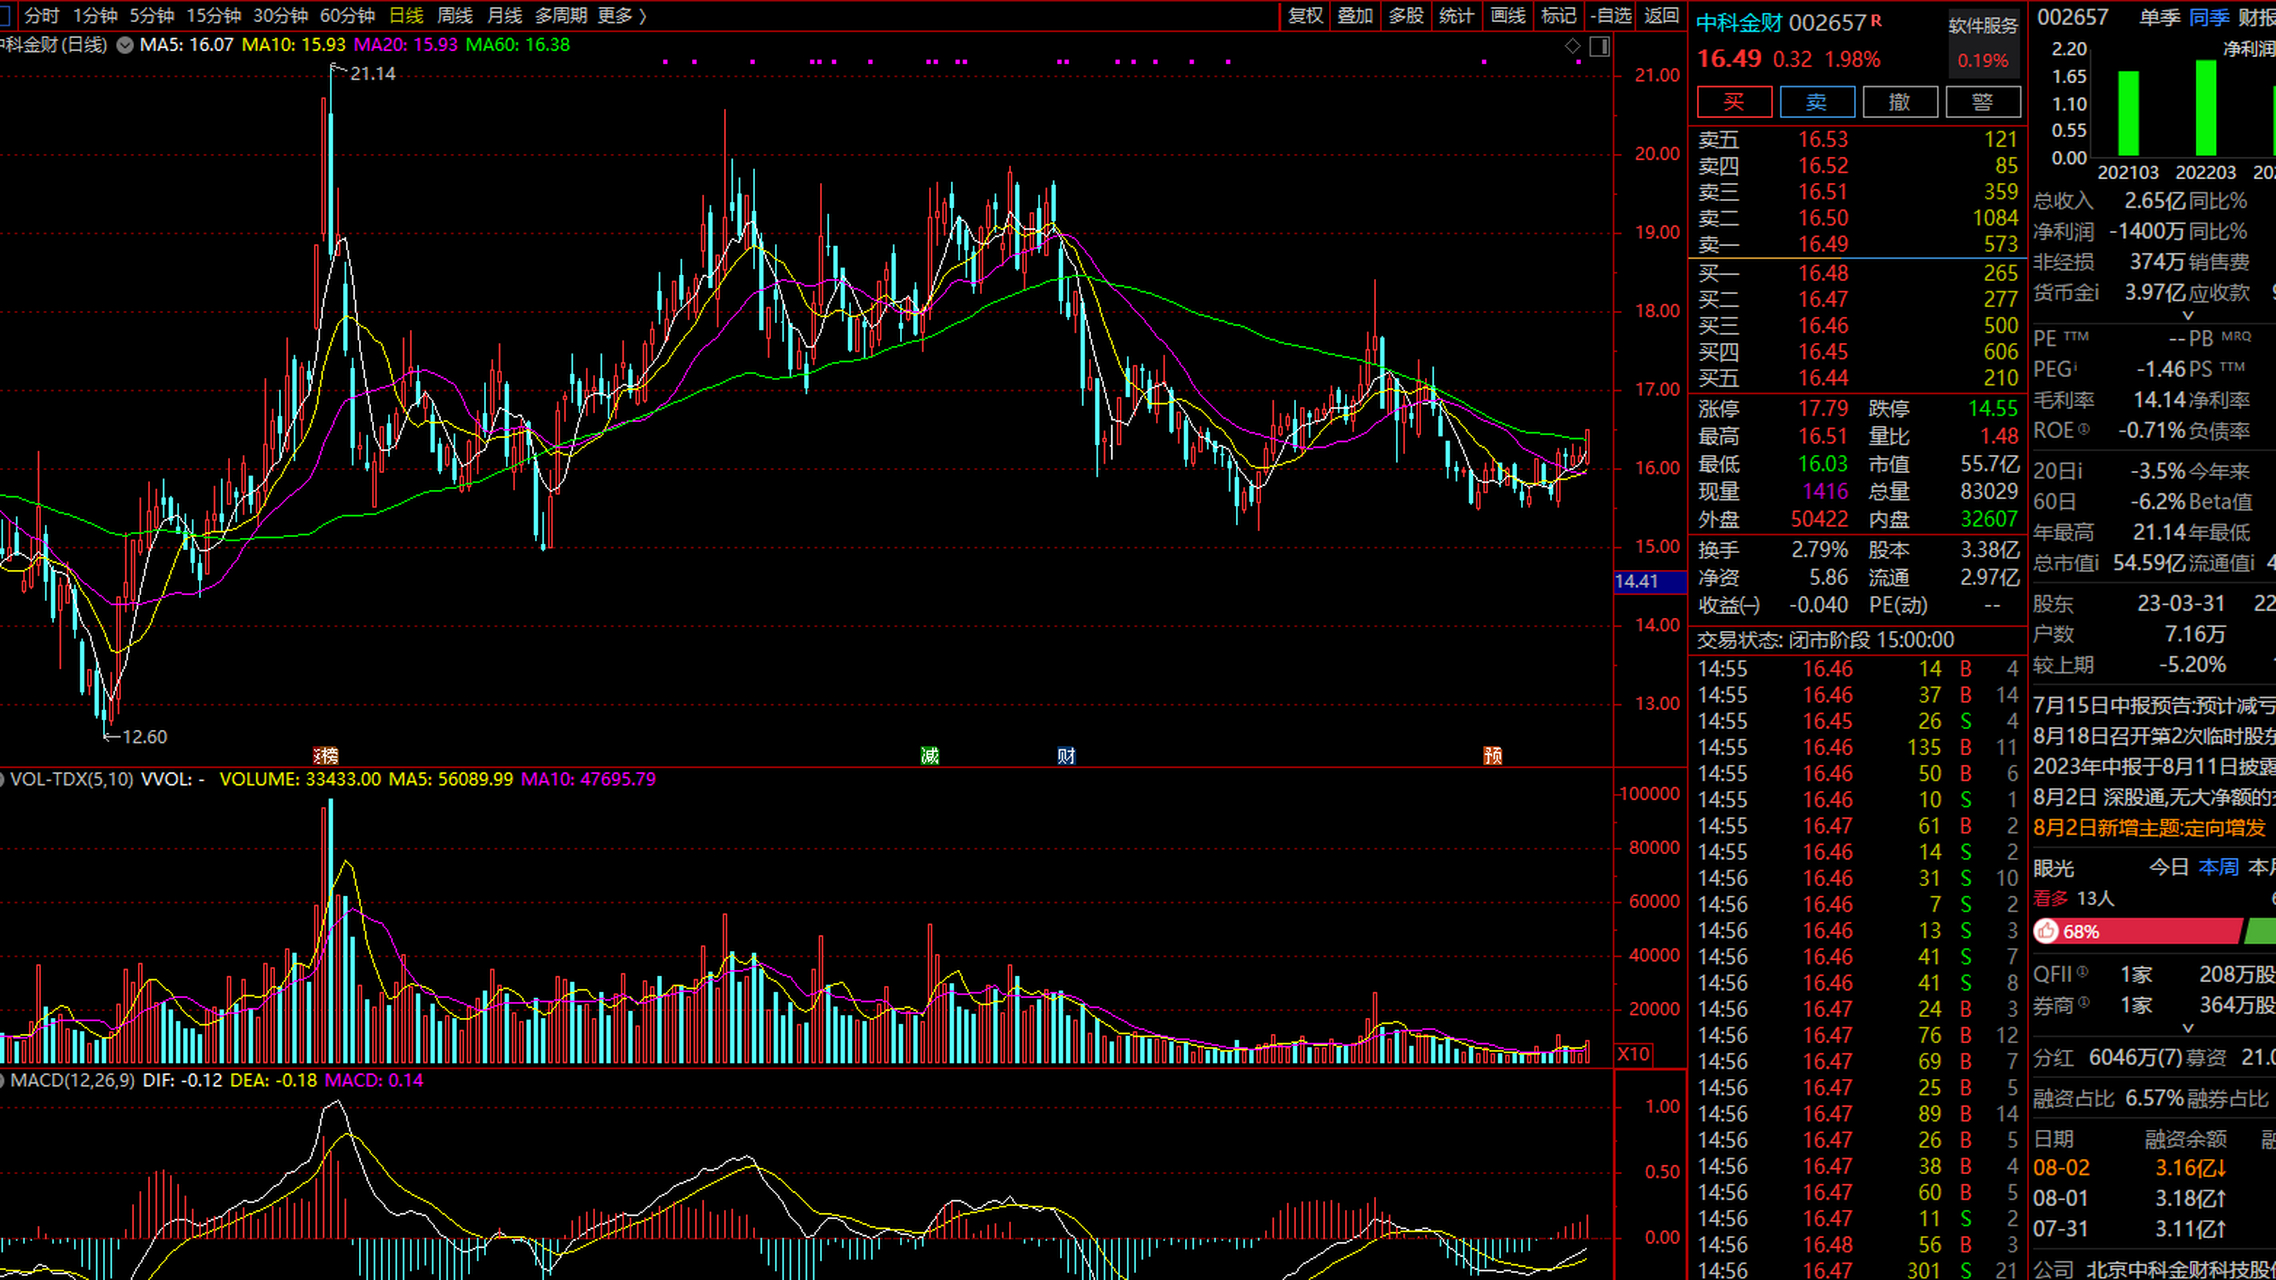Open the dropdown next to 中科金财(日线)

tap(125, 45)
